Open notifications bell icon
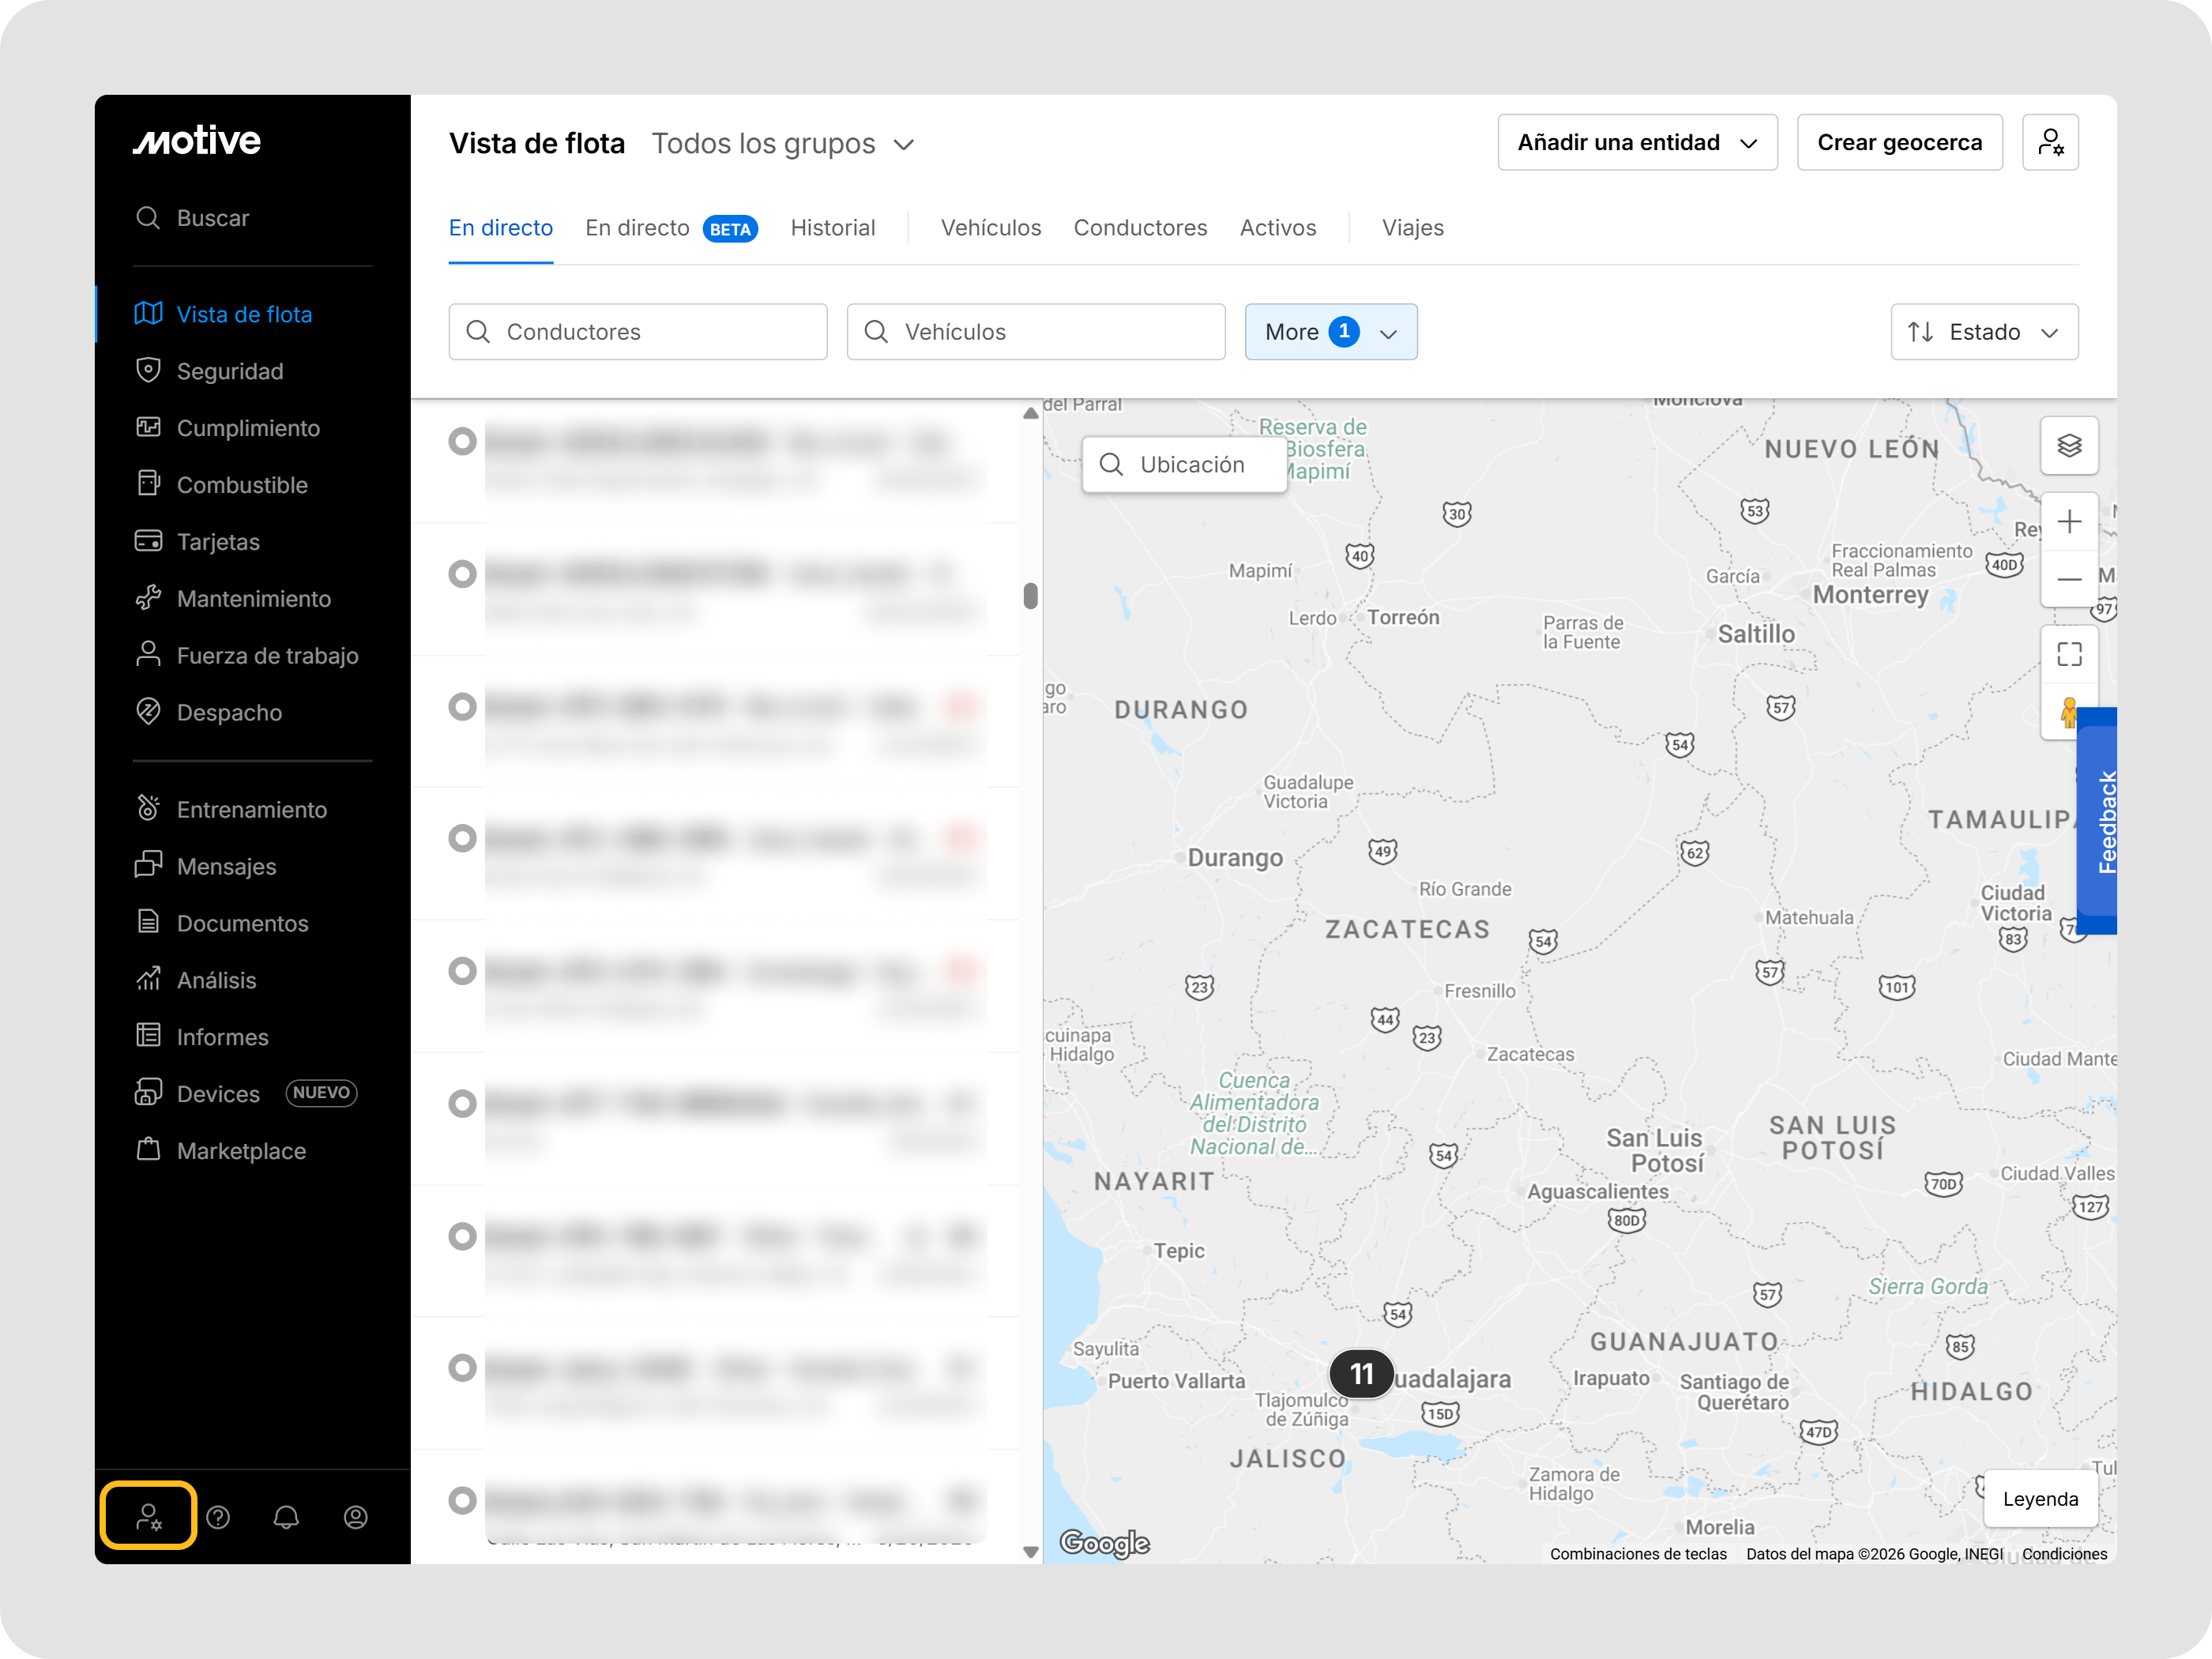Viewport: 2212px width, 1659px height. tap(286, 1517)
